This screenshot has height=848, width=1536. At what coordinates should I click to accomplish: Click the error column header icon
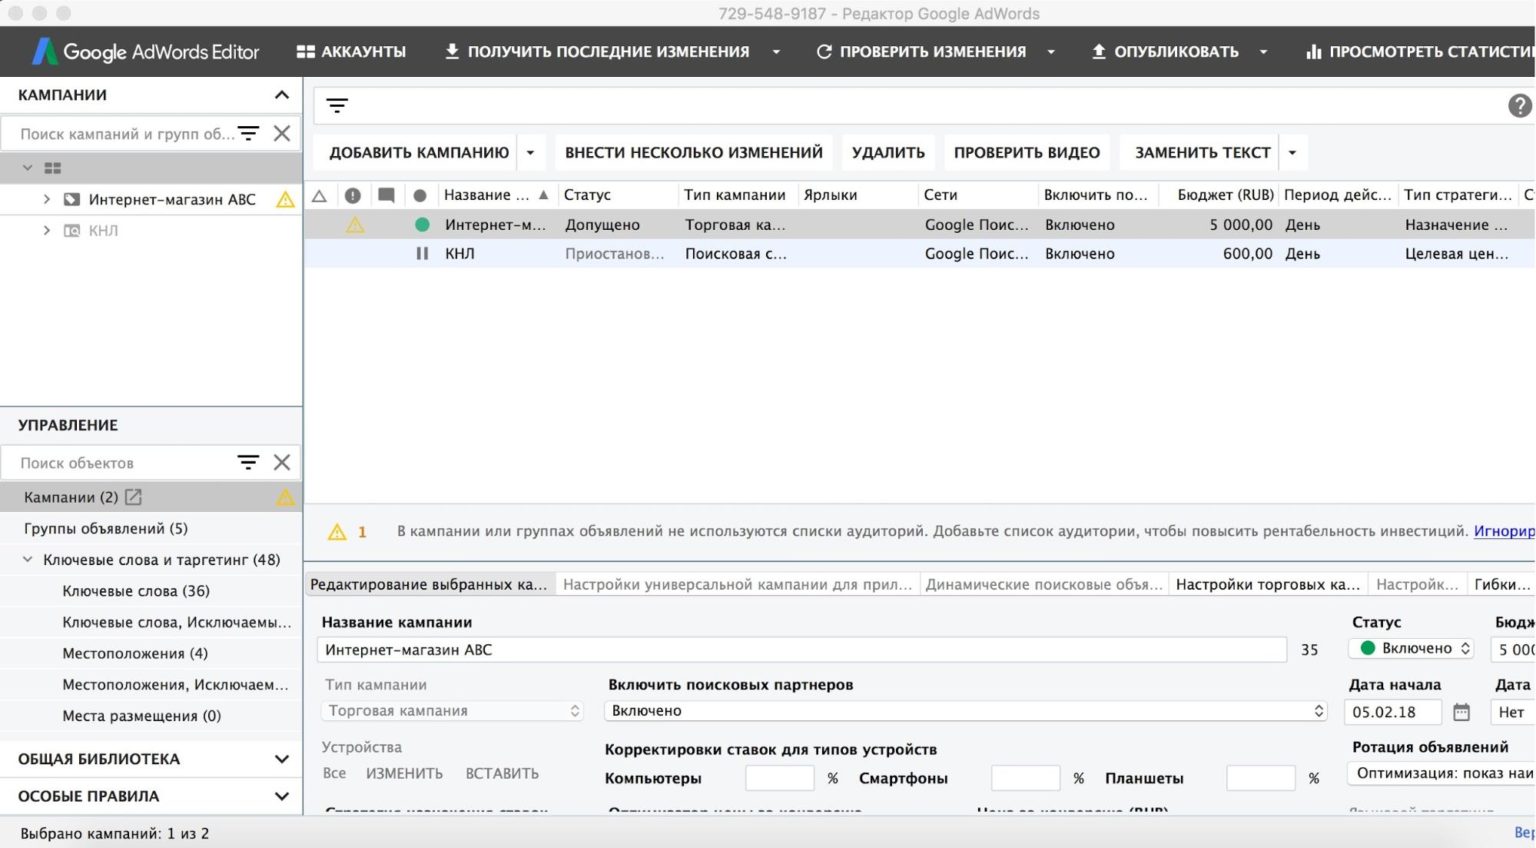[x=353, y=195]
